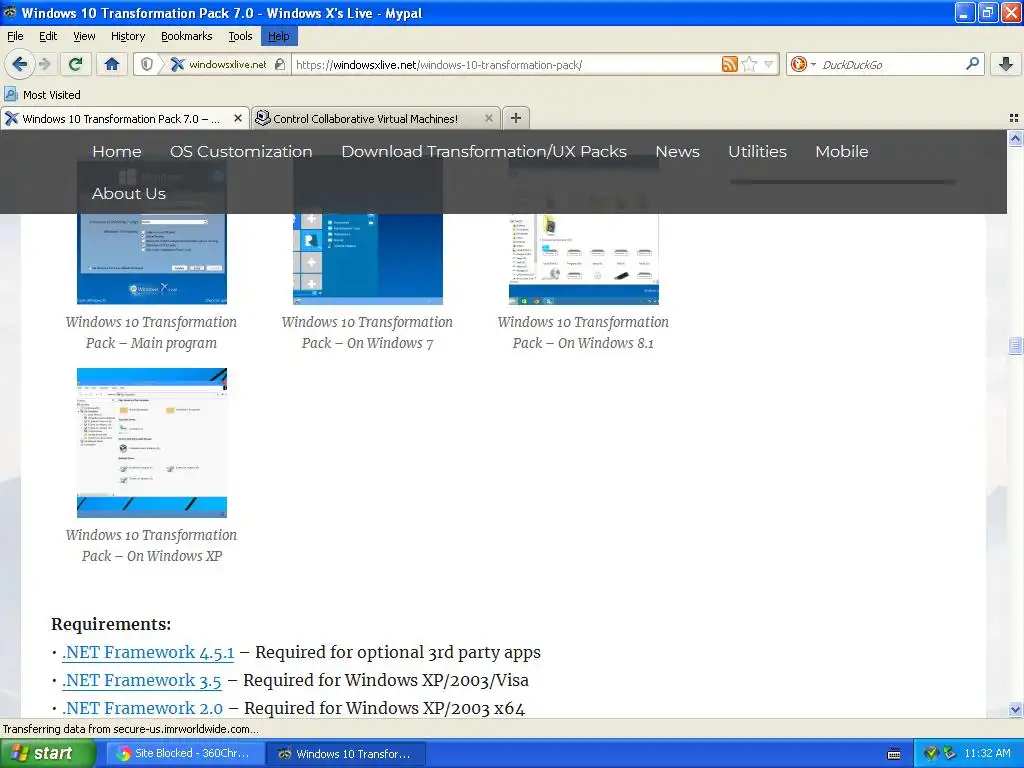
Task: Open the Main program screenshot thumbnail
Action: point(152,258)
